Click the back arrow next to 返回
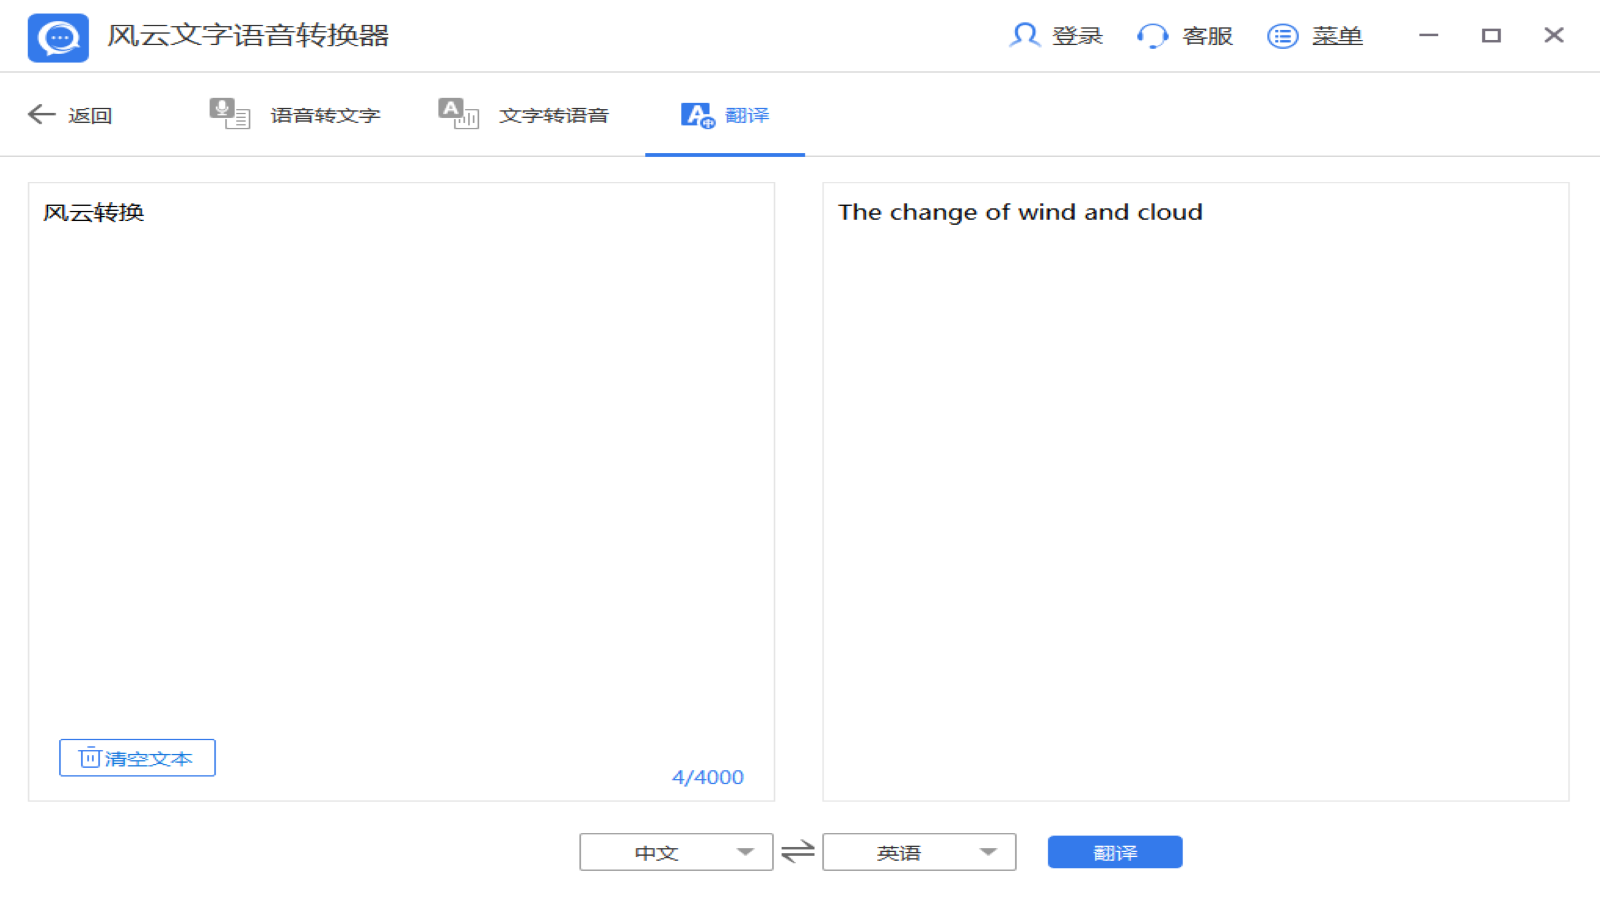Viewport: 1600px width, 900px height. 40,114
